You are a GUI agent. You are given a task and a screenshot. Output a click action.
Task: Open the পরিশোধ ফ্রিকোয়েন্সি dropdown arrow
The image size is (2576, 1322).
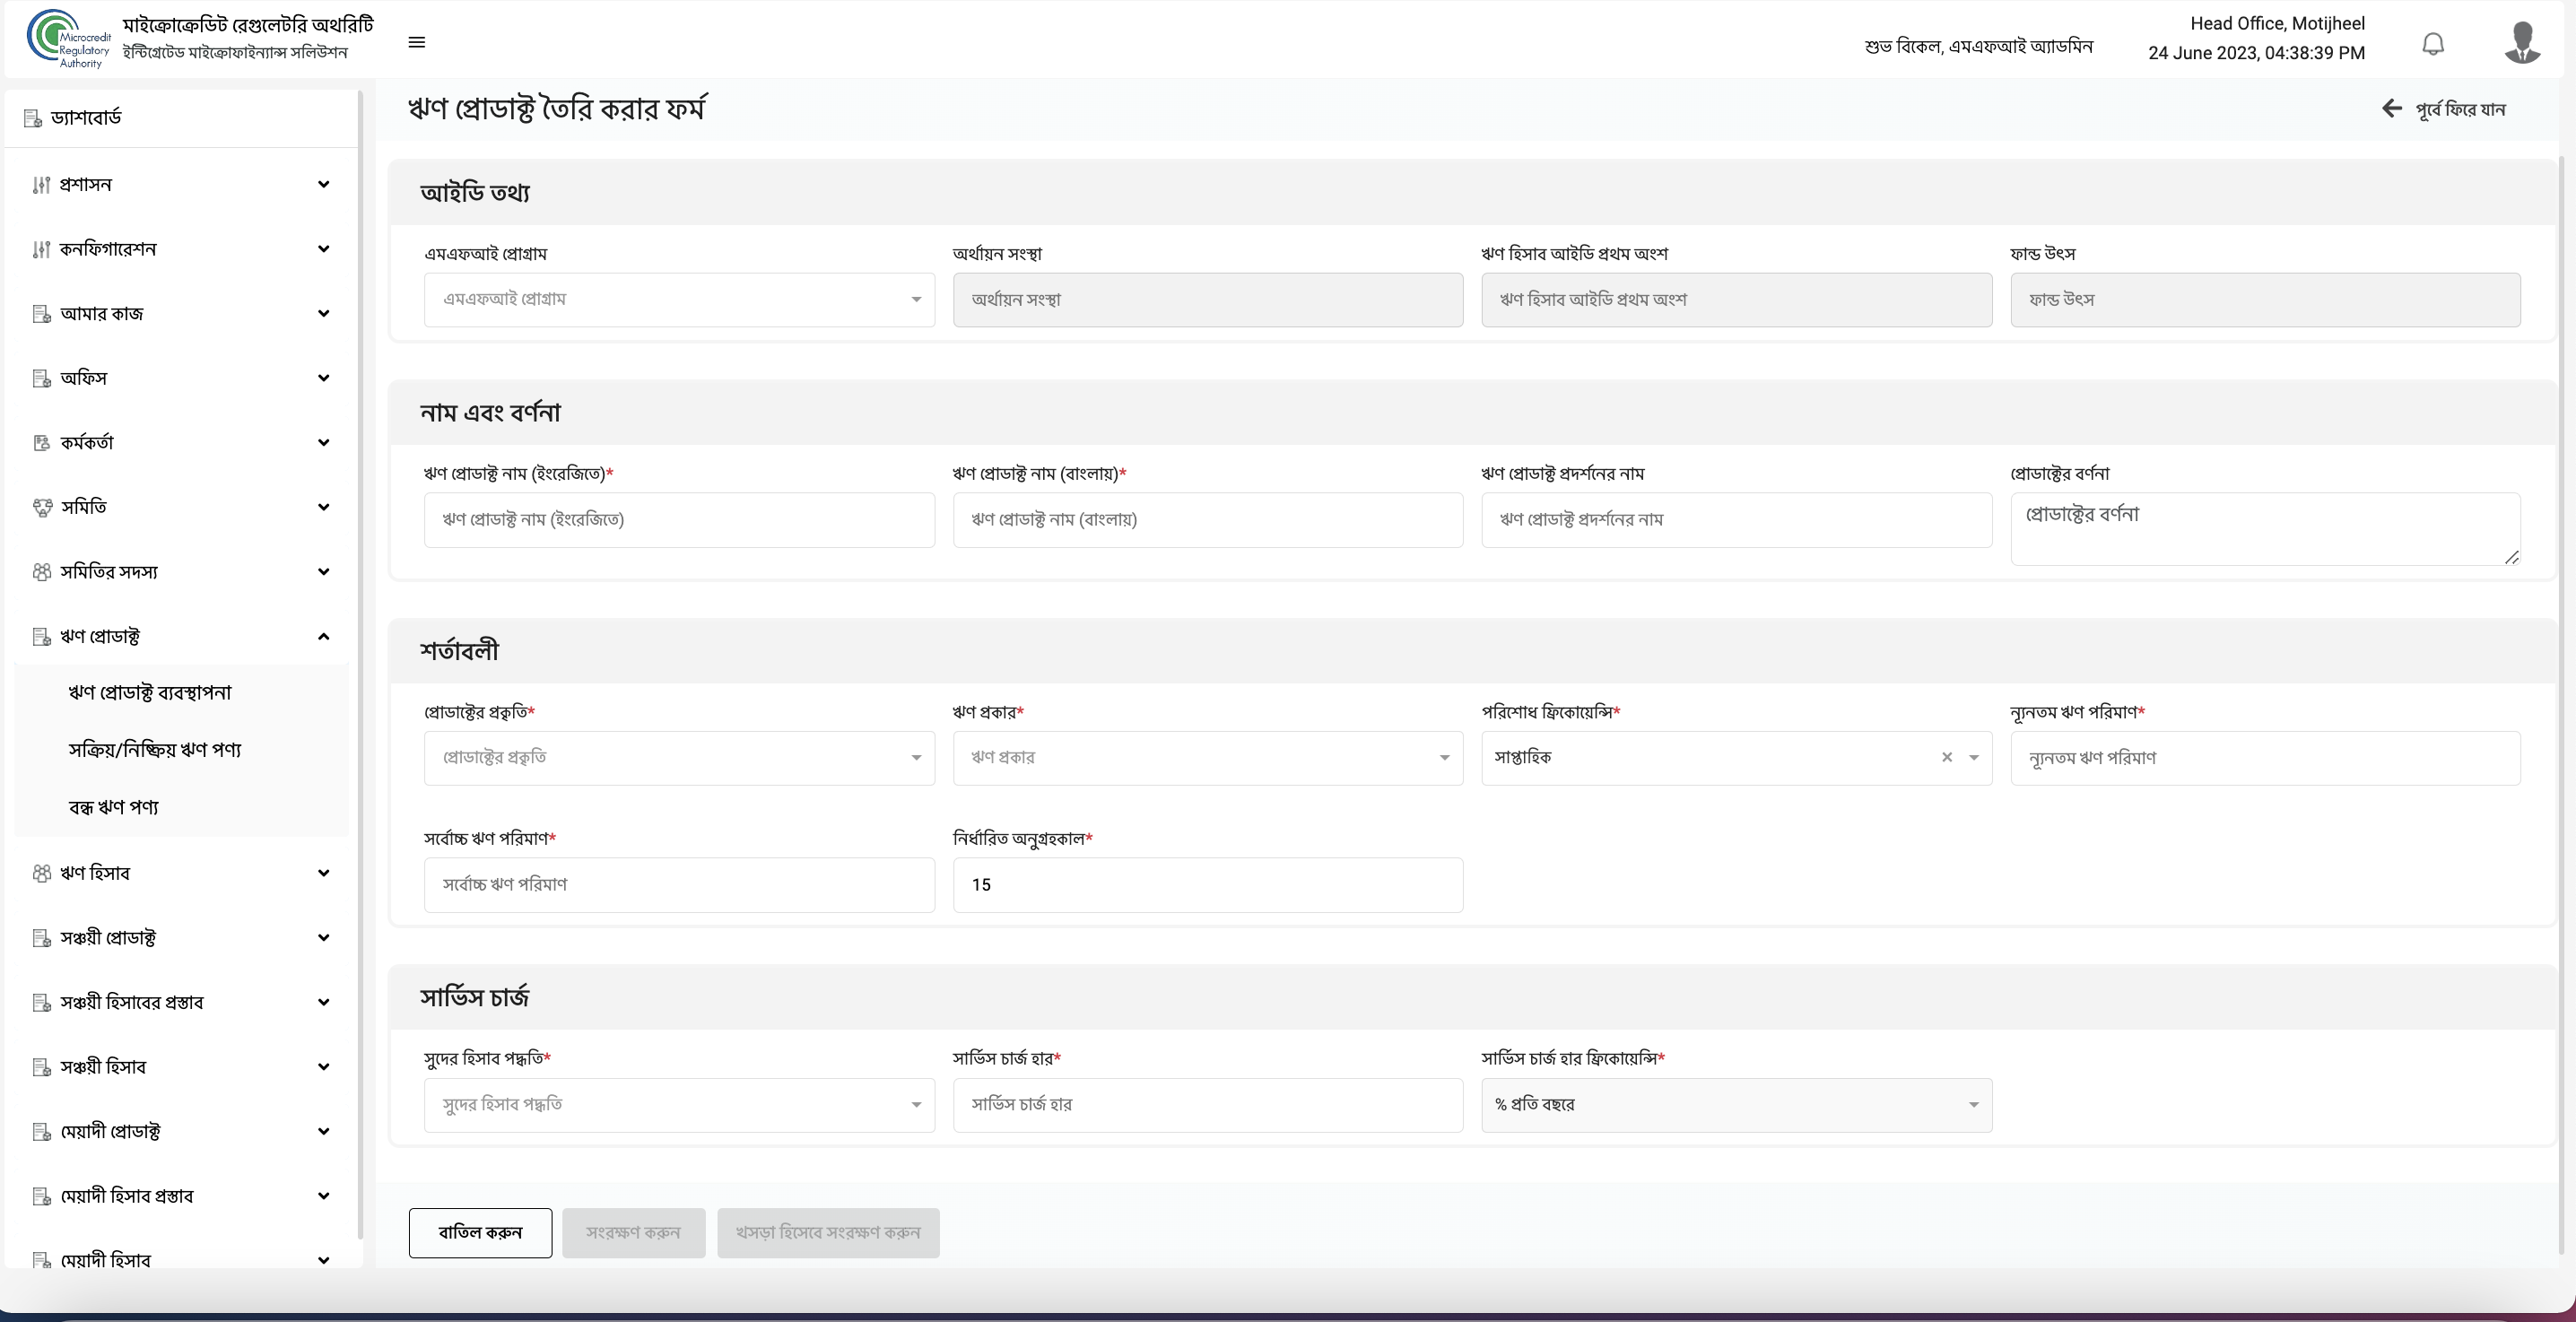coord(1973,757)
